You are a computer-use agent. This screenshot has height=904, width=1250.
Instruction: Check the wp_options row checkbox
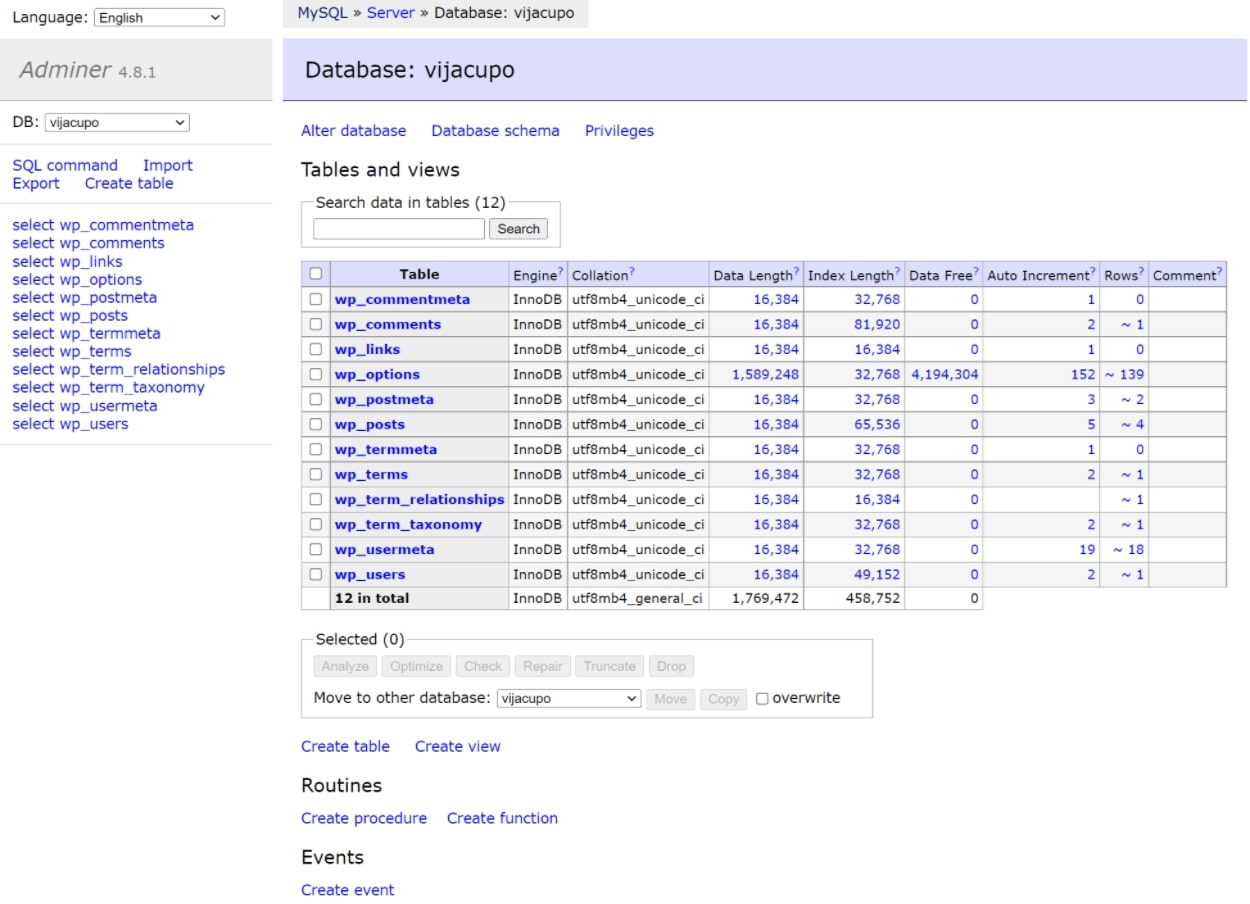point(316,374)
